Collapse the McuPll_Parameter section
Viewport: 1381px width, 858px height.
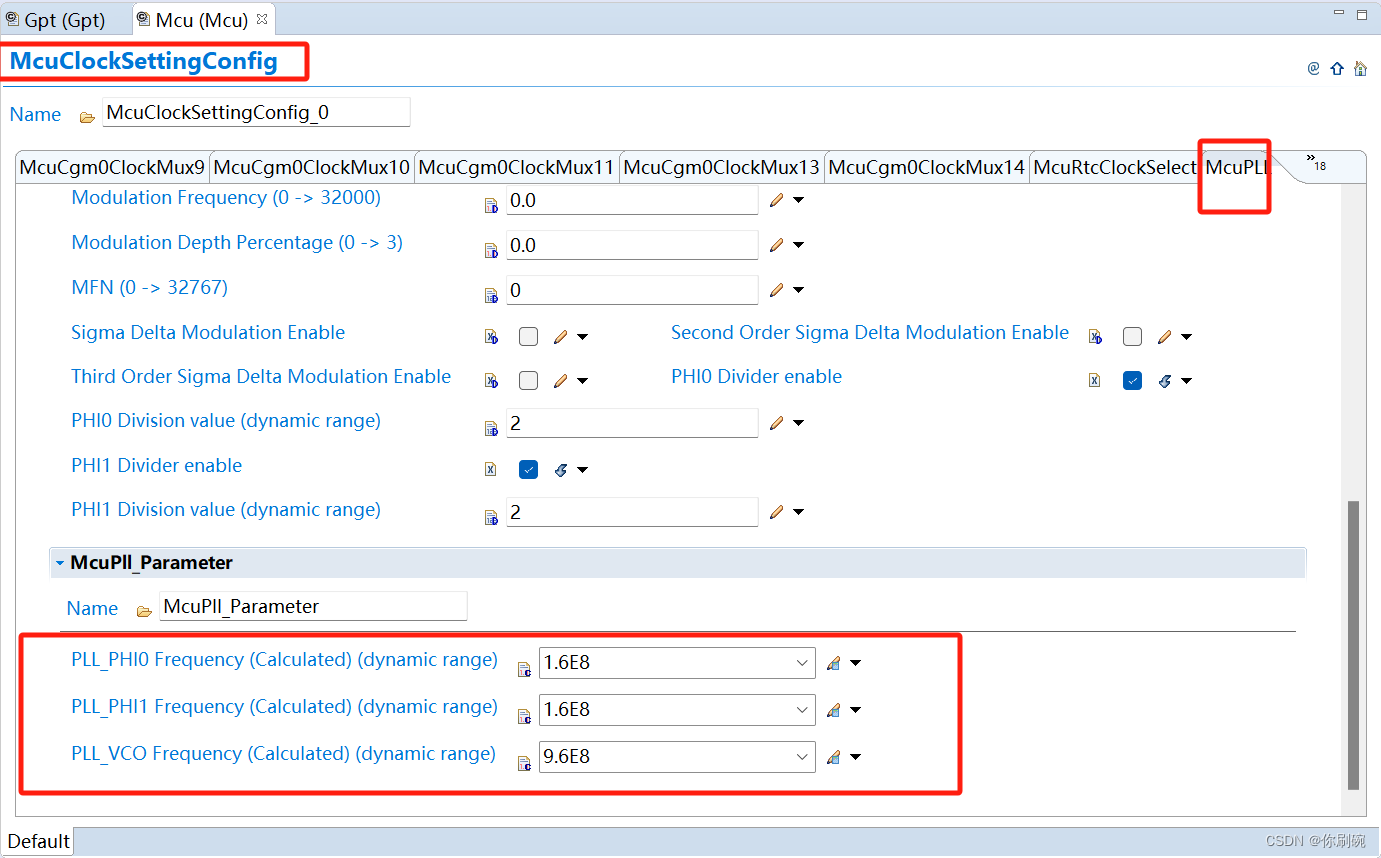[60, 564]
